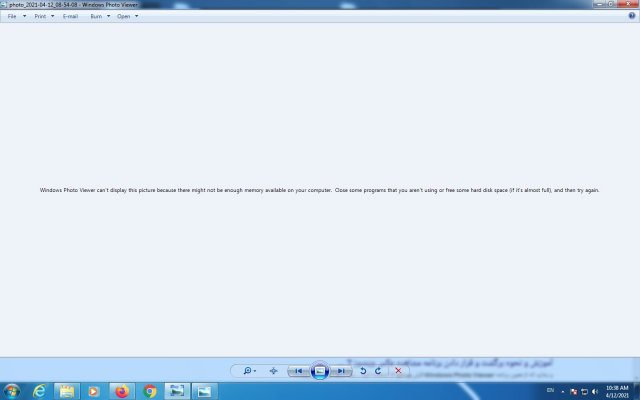Expand the Burn dropdown menu
This screenshot has height=400, width=640.
tap(100, 16)
